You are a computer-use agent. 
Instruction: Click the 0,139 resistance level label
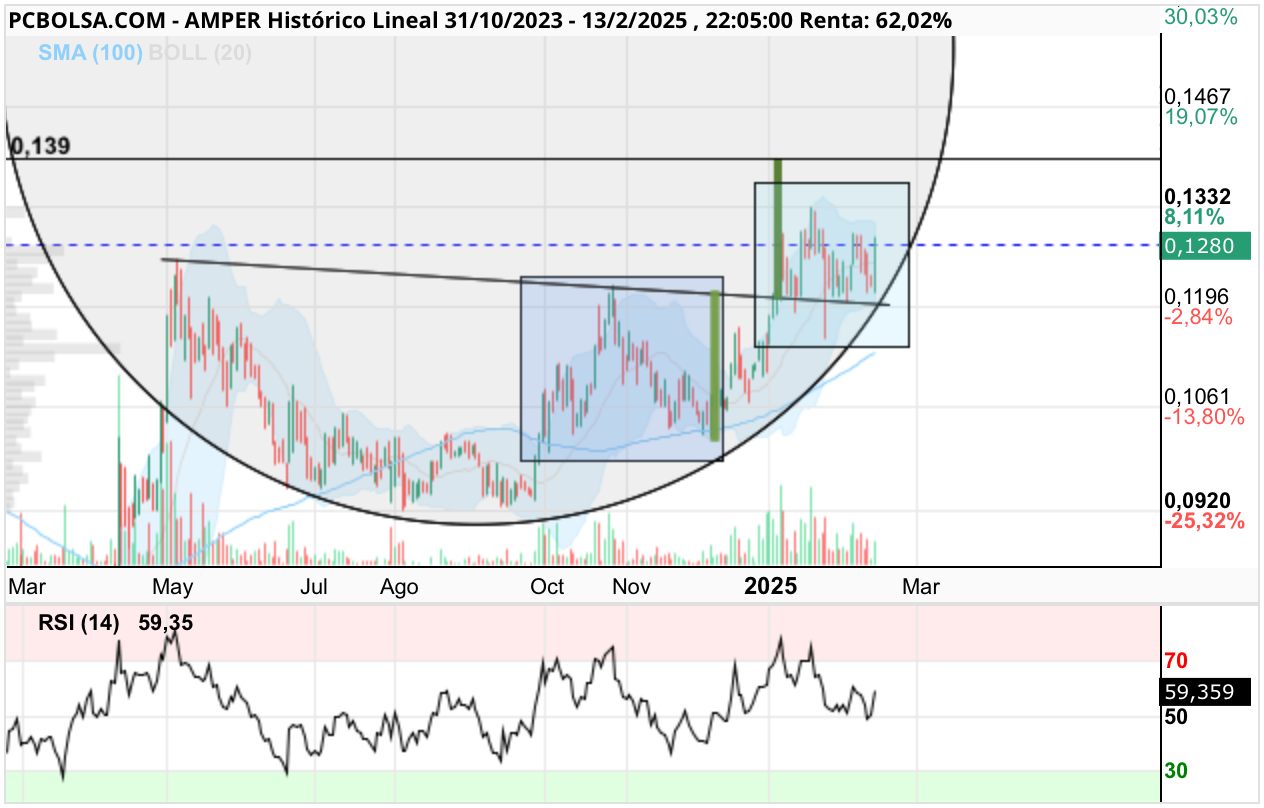point(40,147)
